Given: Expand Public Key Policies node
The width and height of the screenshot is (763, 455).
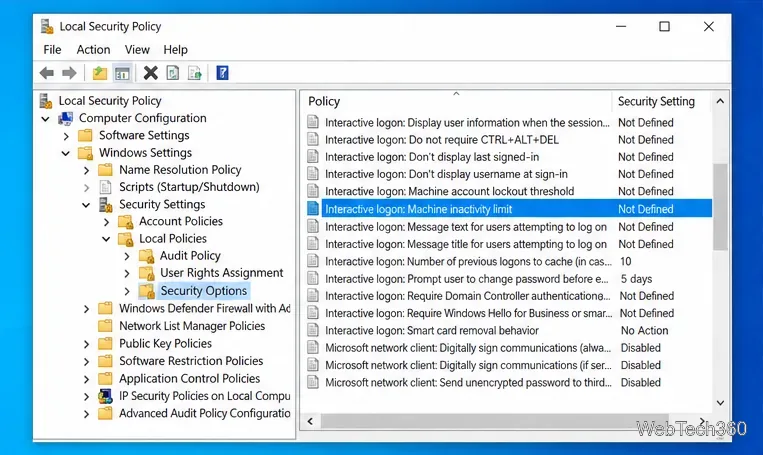Looking at the screenshot, I should (86, 344).
